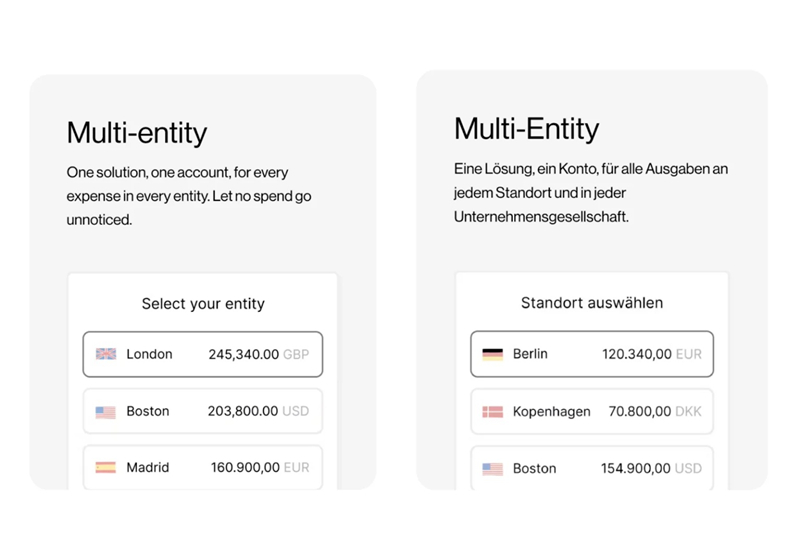Choose the Madrid entity row

pyautogui.click(x=202, y=467)
